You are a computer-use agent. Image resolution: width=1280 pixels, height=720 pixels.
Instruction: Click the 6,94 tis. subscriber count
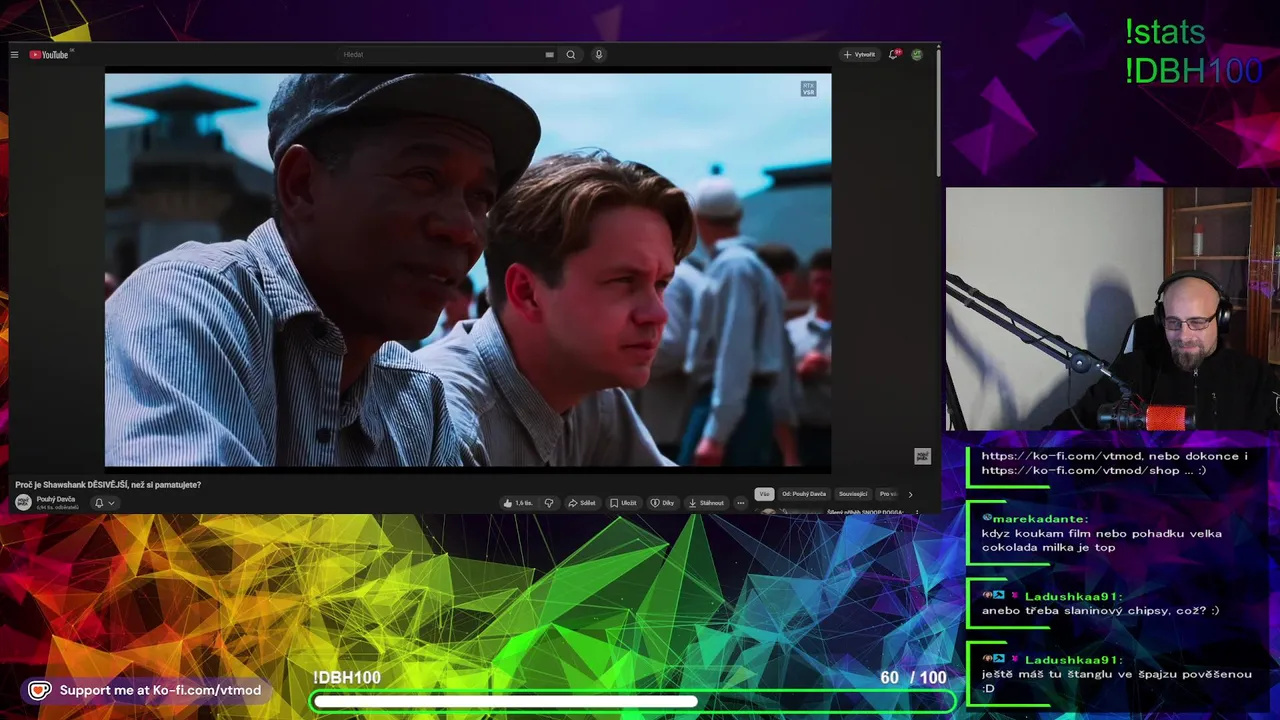[58, 508]
